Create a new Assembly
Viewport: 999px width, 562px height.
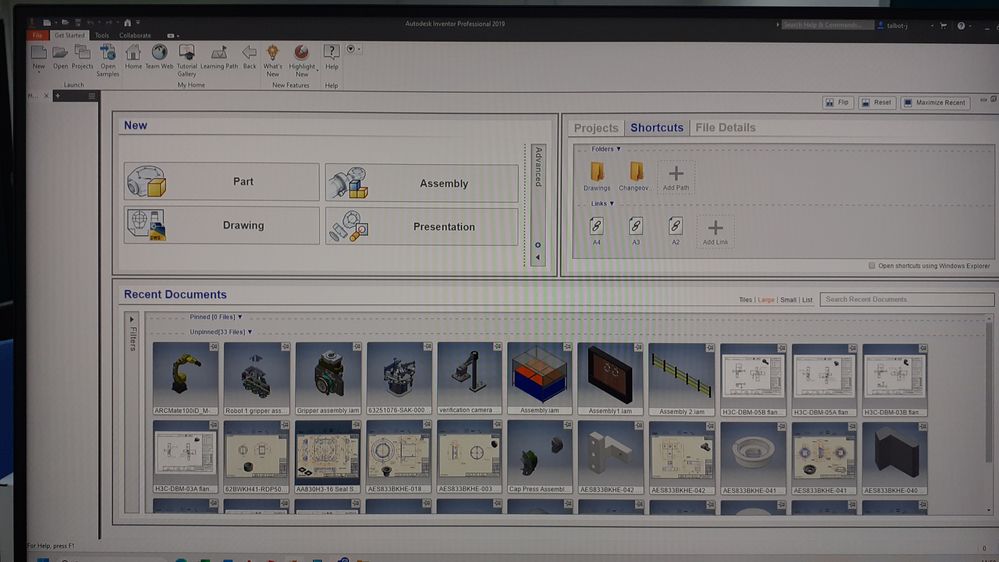422,183
